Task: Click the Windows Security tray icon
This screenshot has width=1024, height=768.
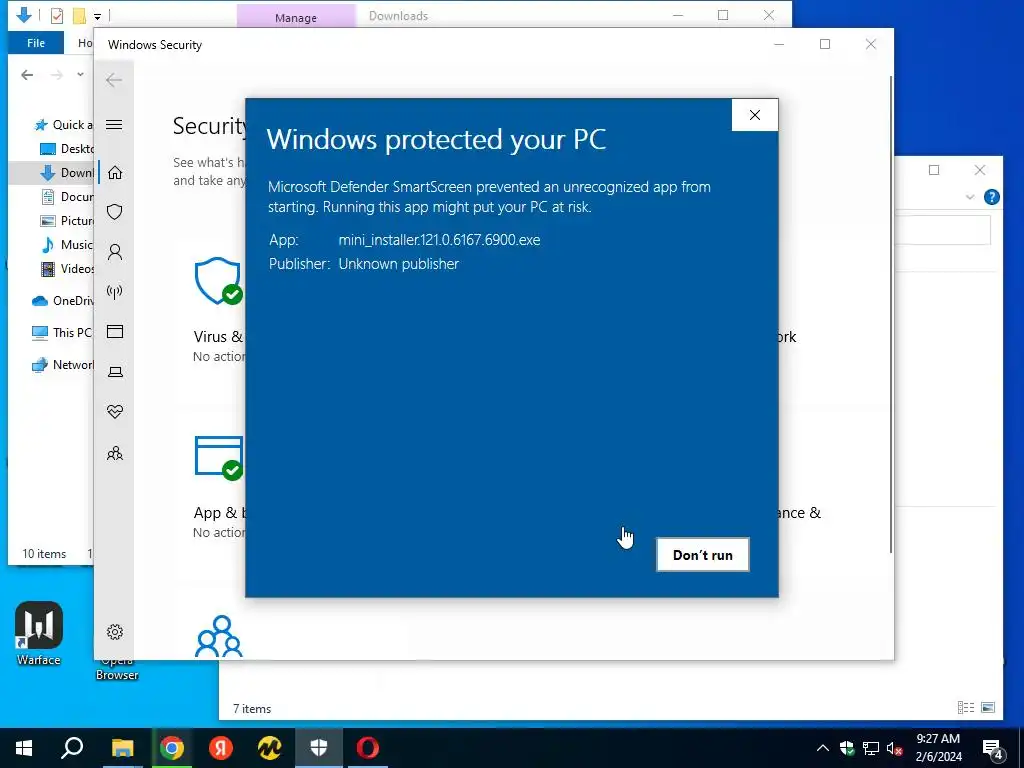Action: (x=847, y=748)
